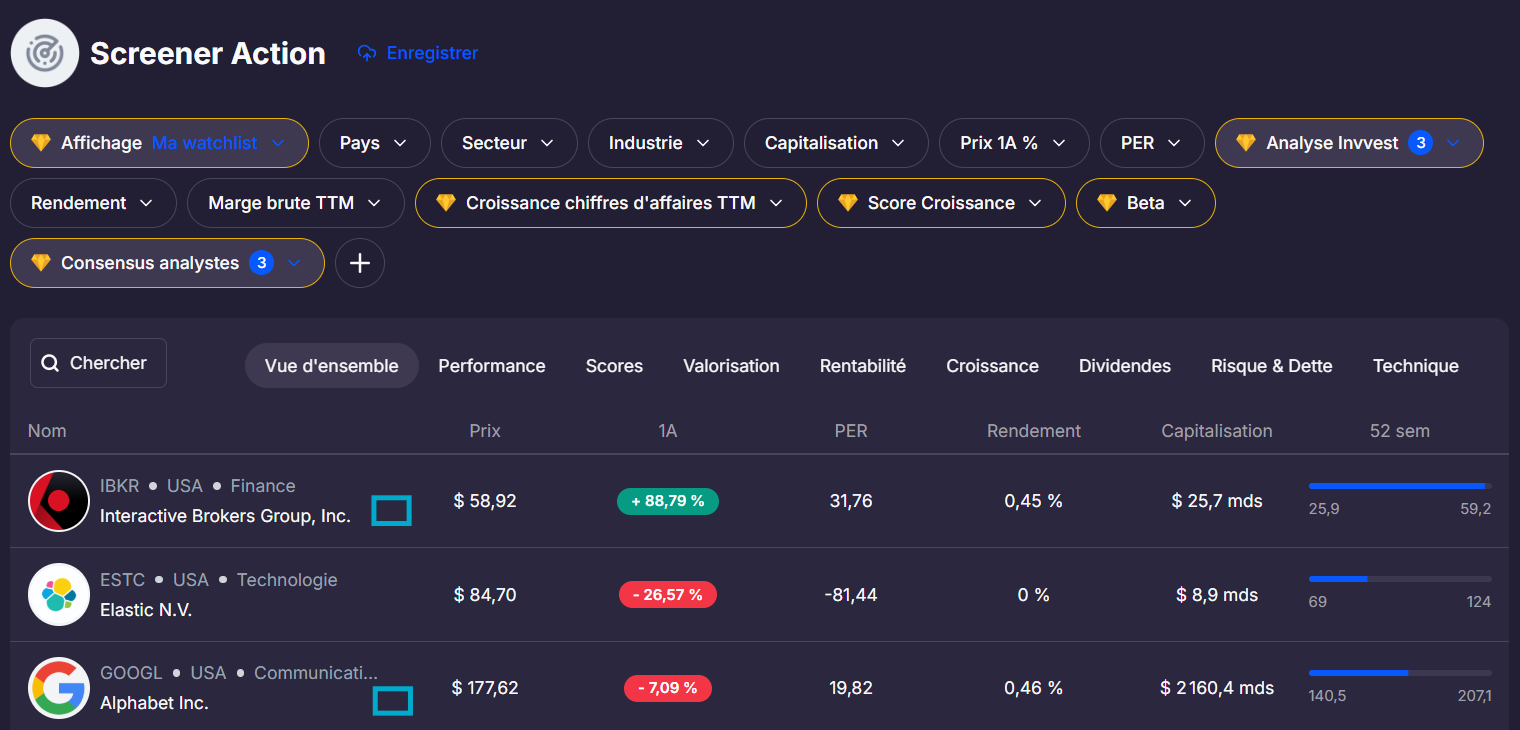Image resolution: width=1520 pixels, height=730 pixels.
Task: Click the Analyse Invvest badge showing 3
Action: 1420,143
